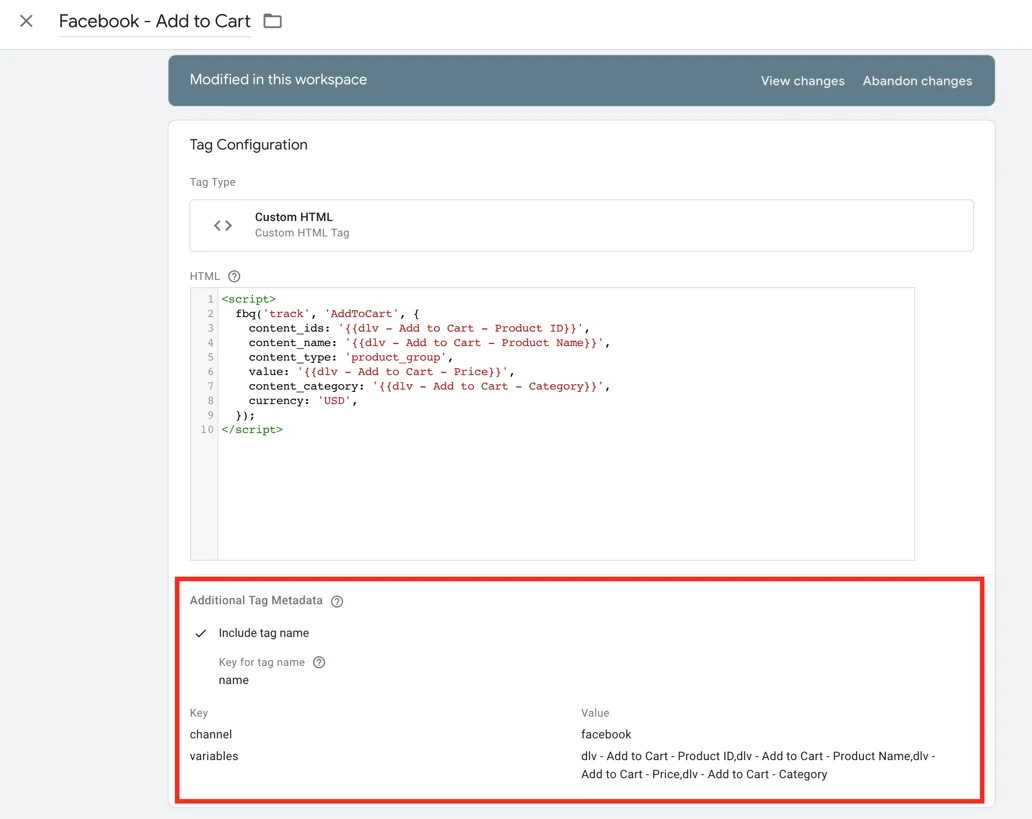Click line number 10 in the editor gutter
The image size is (1032, 819).
point(207,429)
